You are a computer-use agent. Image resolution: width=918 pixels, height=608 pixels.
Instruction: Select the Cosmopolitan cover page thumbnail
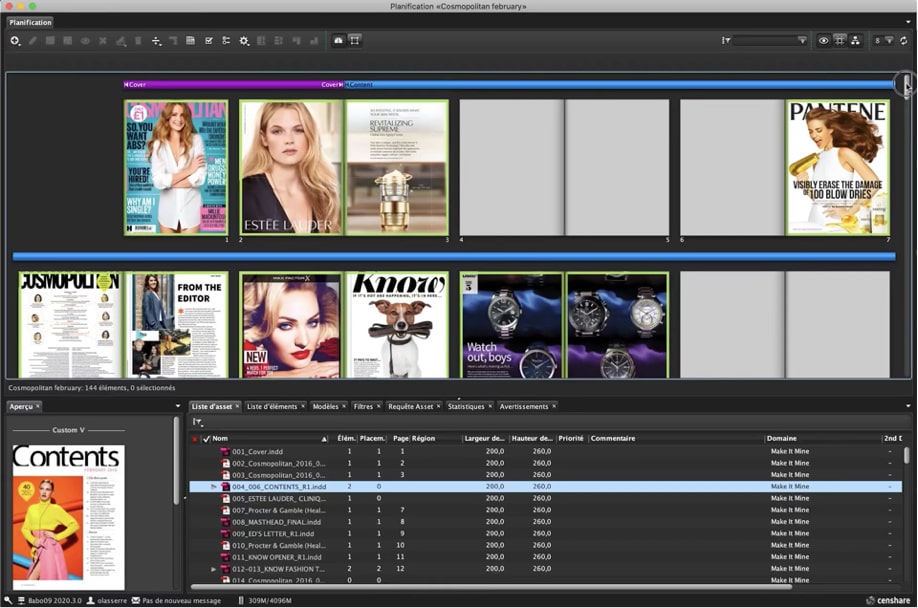[x=176, y=167]
